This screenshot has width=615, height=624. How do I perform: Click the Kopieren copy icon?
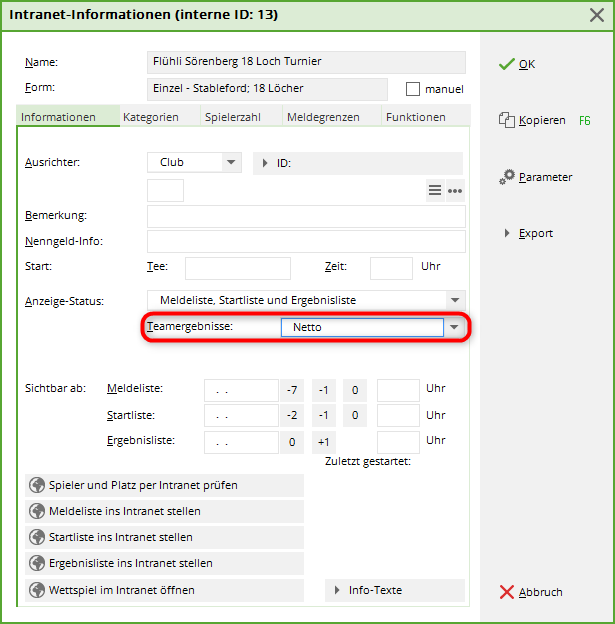507,120
